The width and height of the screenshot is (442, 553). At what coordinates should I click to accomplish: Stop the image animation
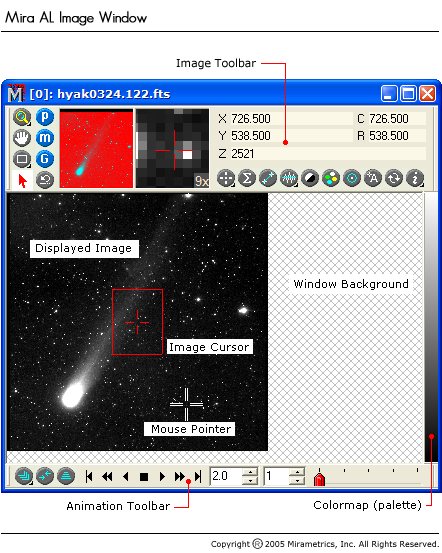[144, 477]
